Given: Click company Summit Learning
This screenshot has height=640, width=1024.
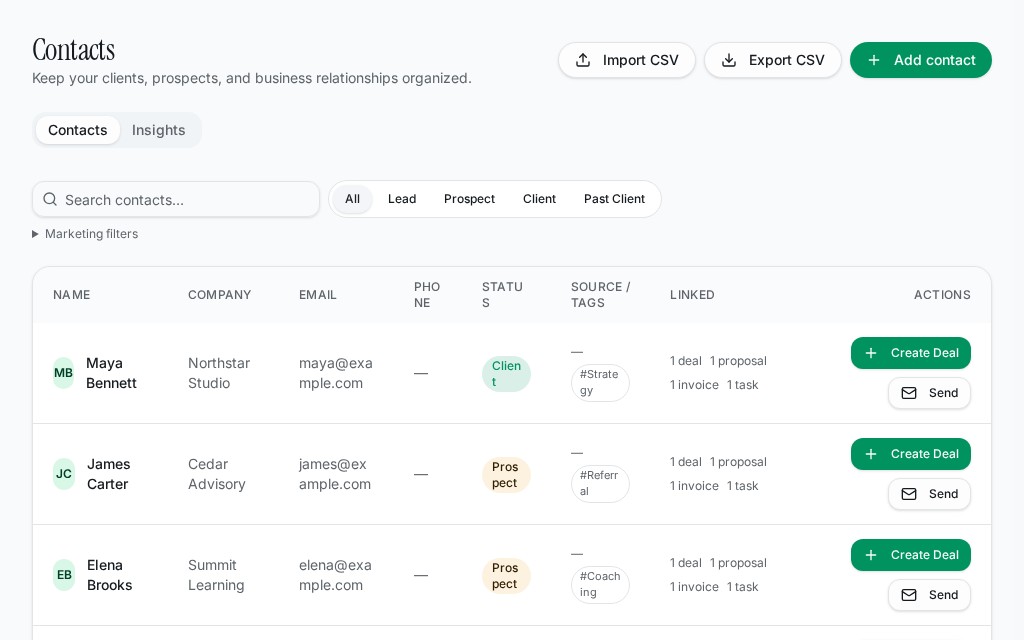Looking at the screenshot, I should pyautogui.click(x=216, y=575).
